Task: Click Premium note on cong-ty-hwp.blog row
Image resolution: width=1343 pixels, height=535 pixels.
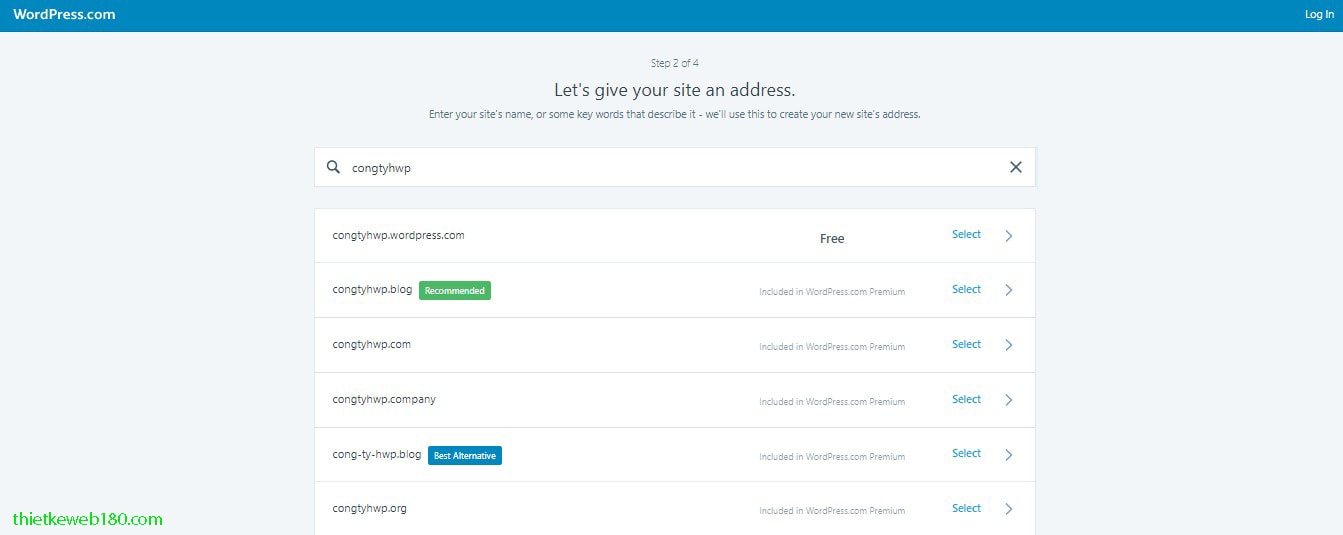Action: [832, 457]
